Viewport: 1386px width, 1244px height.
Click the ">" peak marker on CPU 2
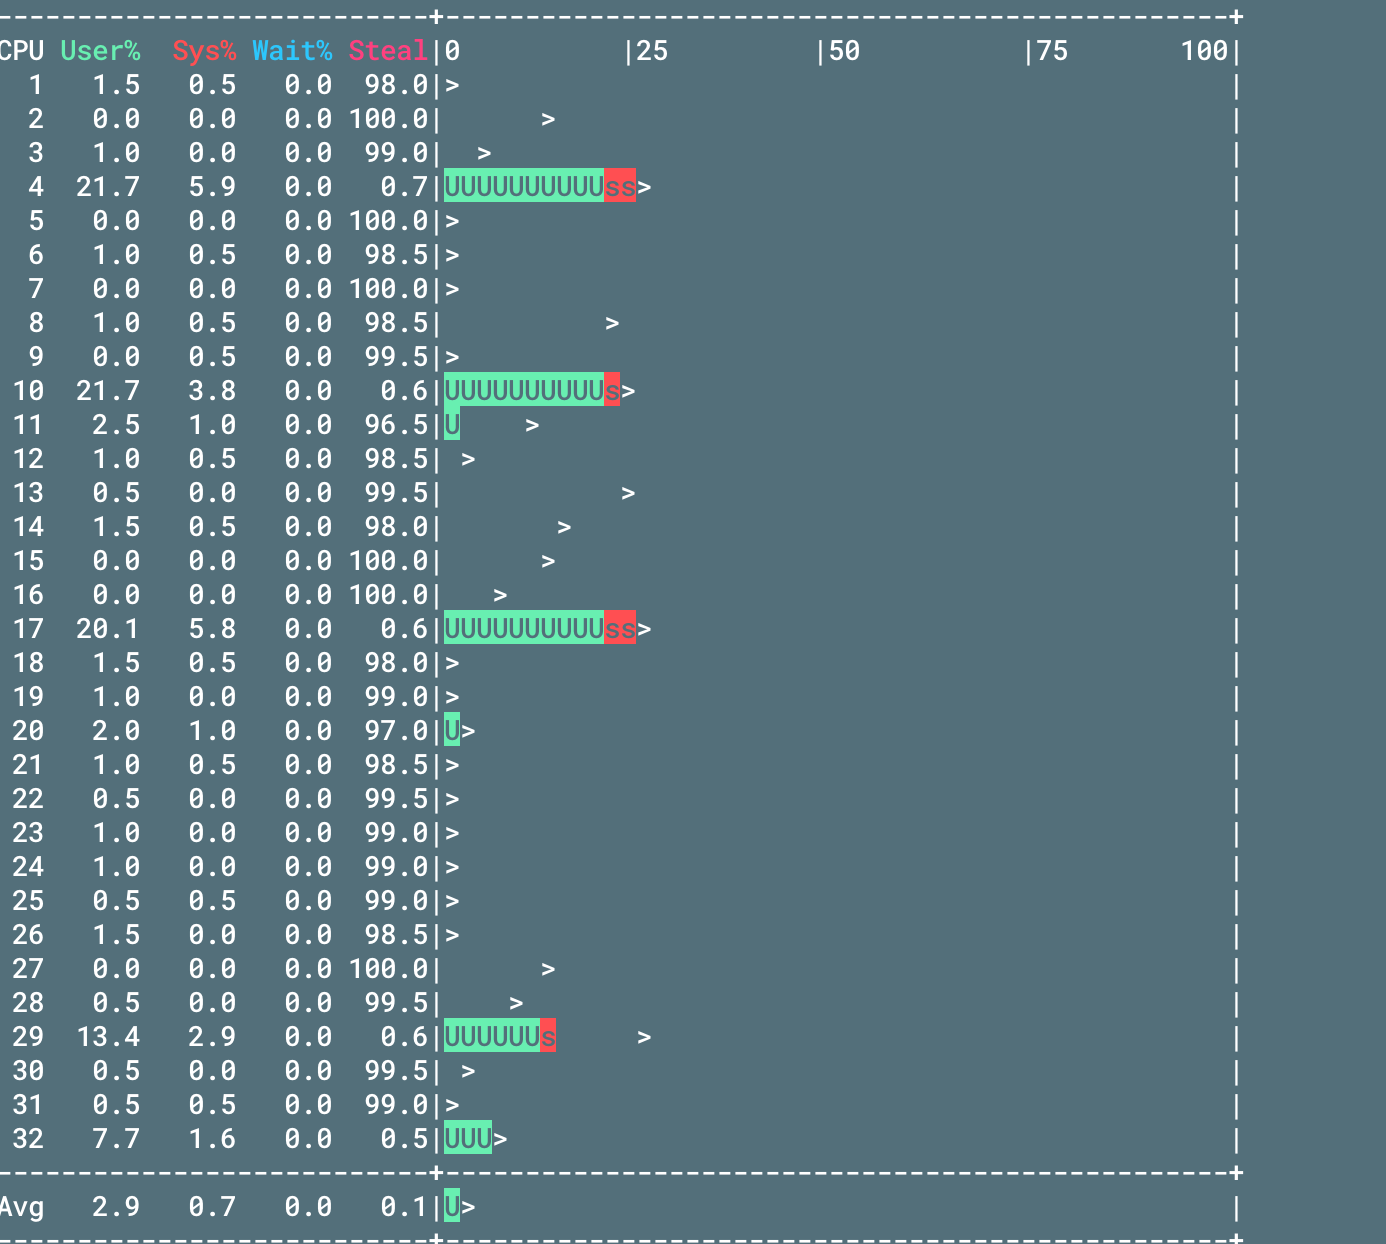pyautogui.click(x=548, y=119)
